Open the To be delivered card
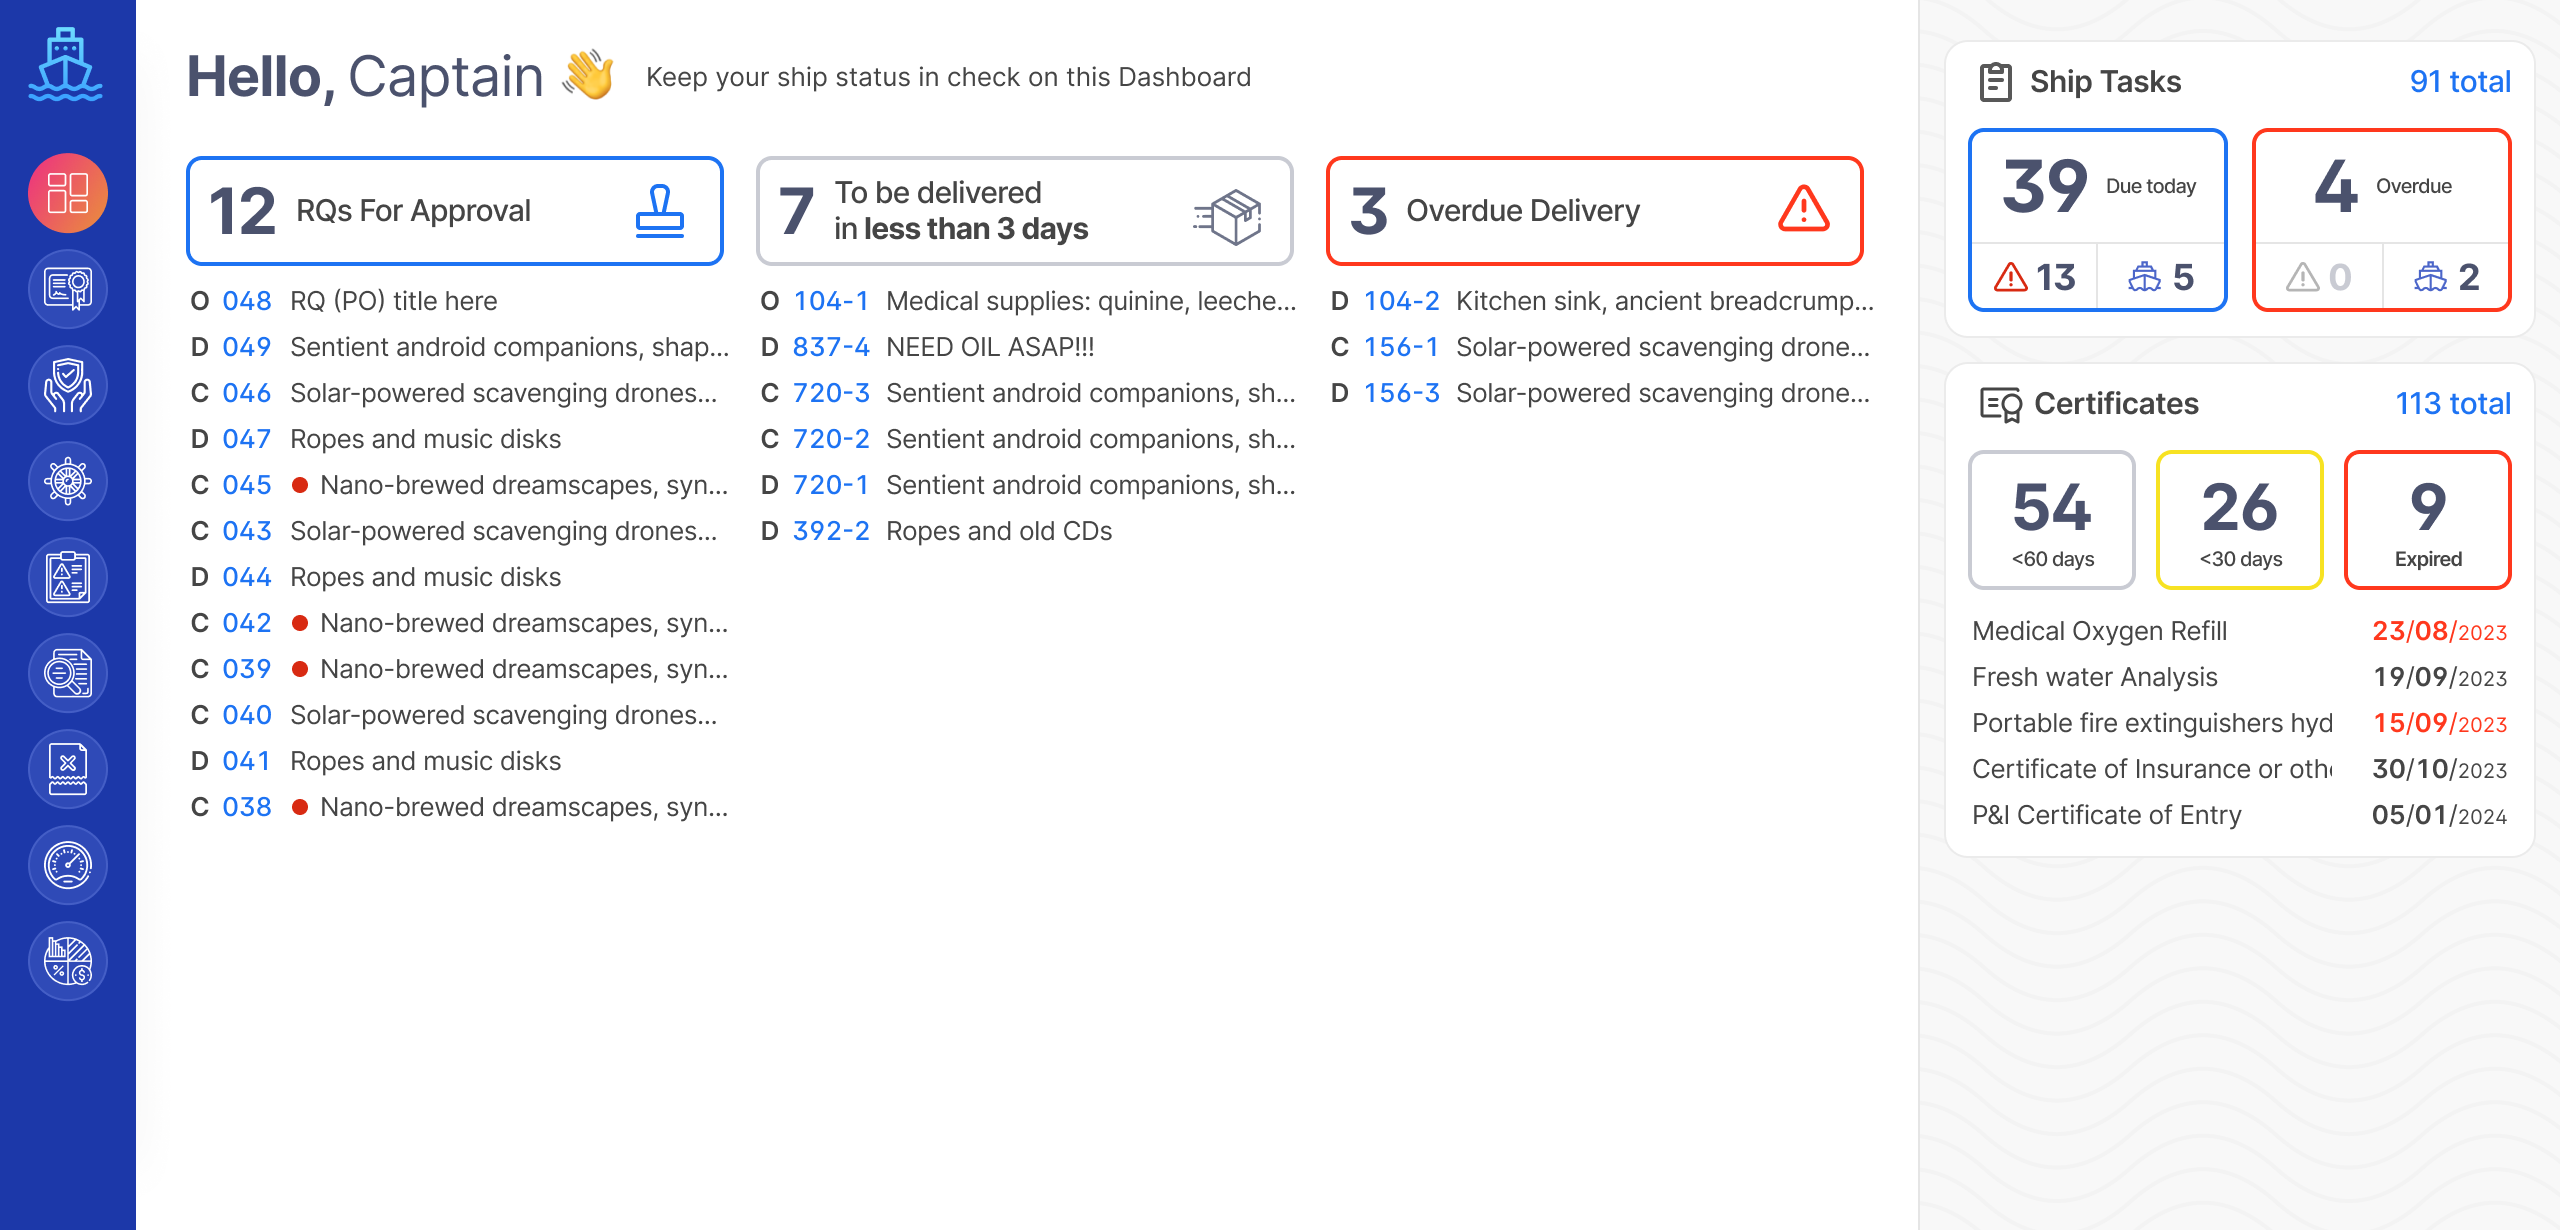 tap(1024, 211)
